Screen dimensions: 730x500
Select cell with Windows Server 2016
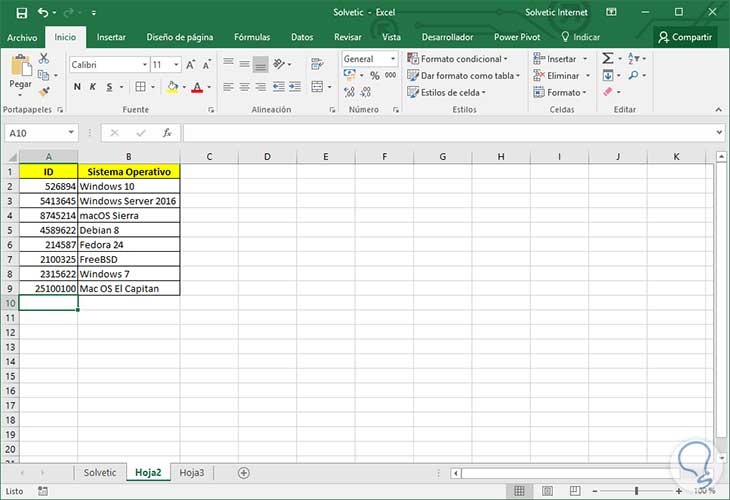[128, 201]
